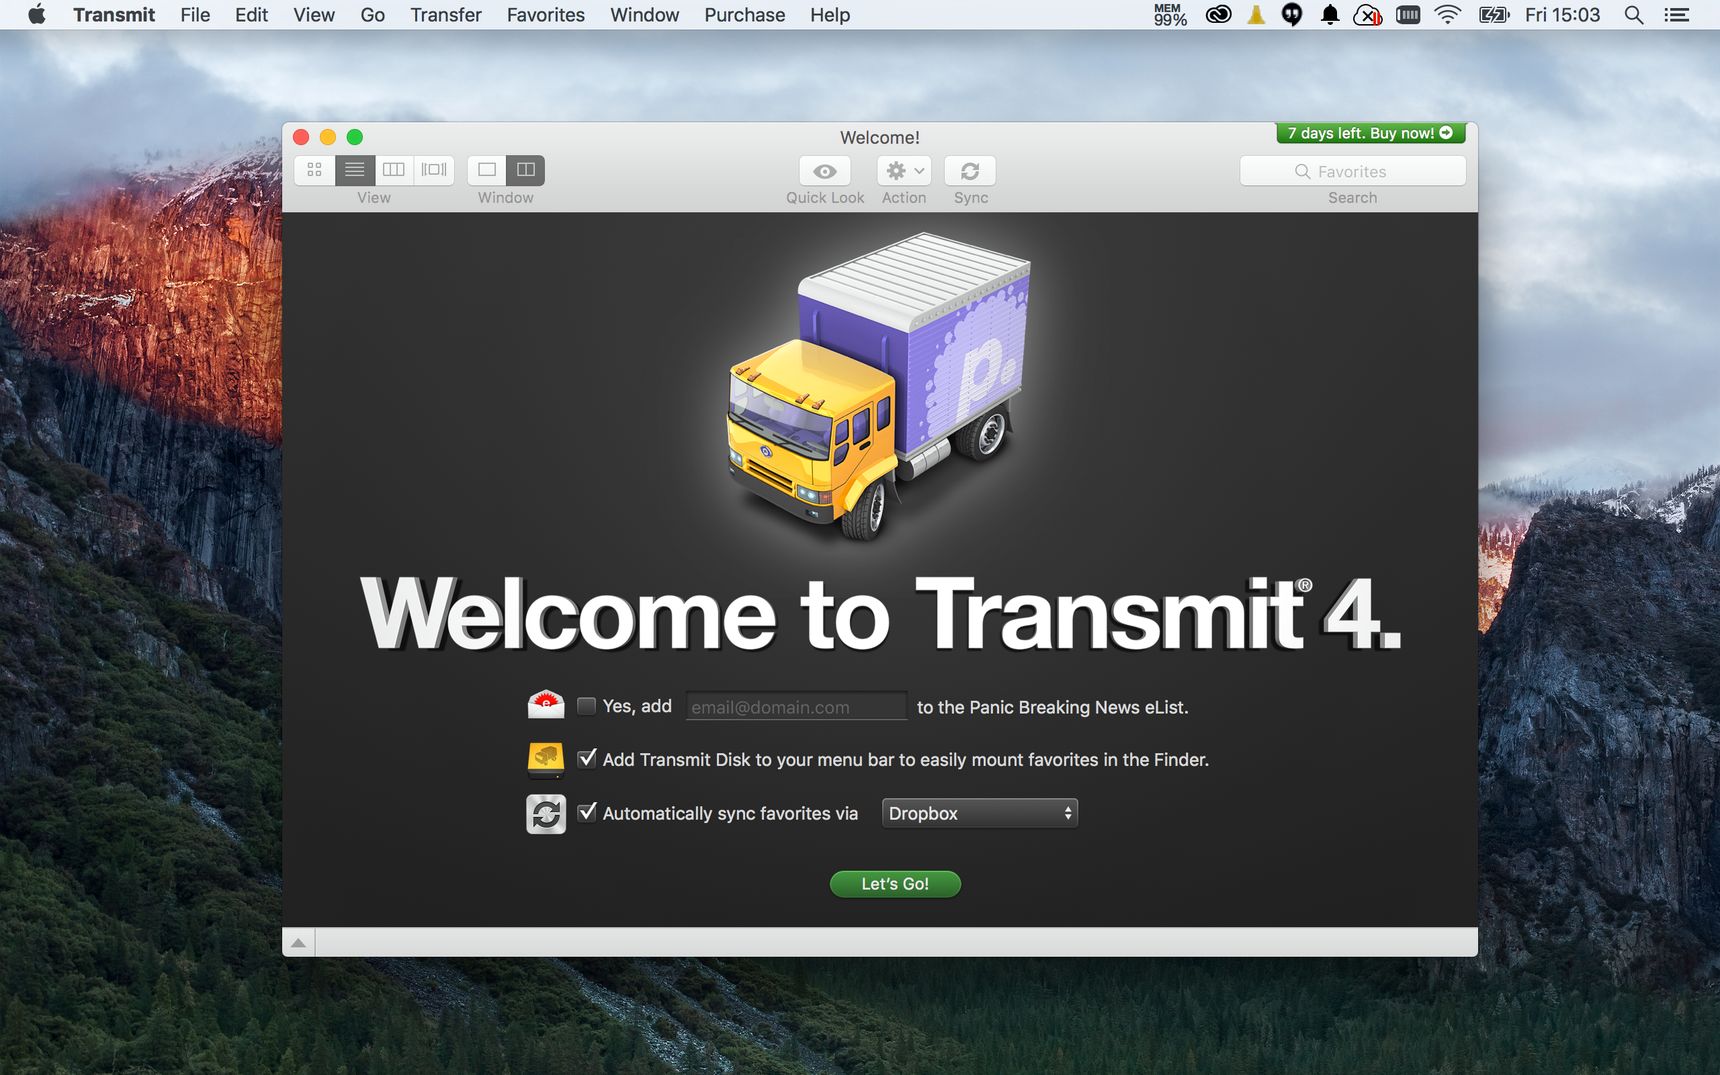Click the keyboard battery-style menu bar icon
This screenshot has width=1720, height=1075.
1408,15
